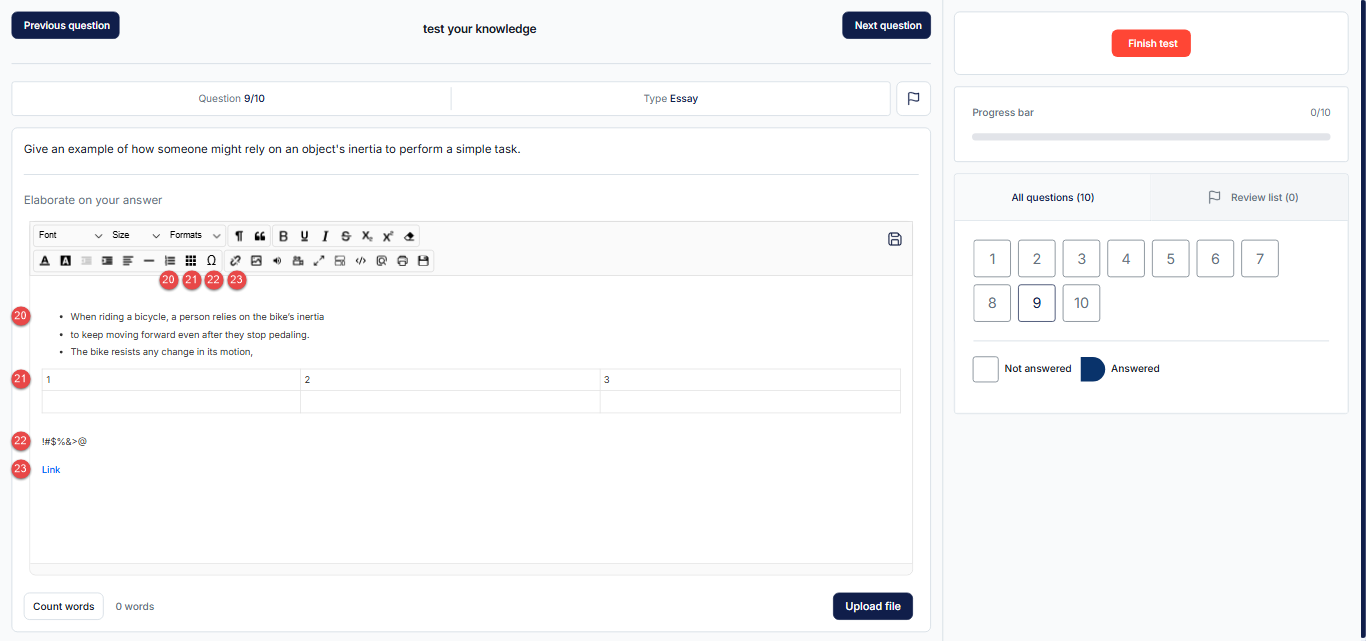Open the special characters (Omega) tool
1366x641 pixels.
coord(211,260)
